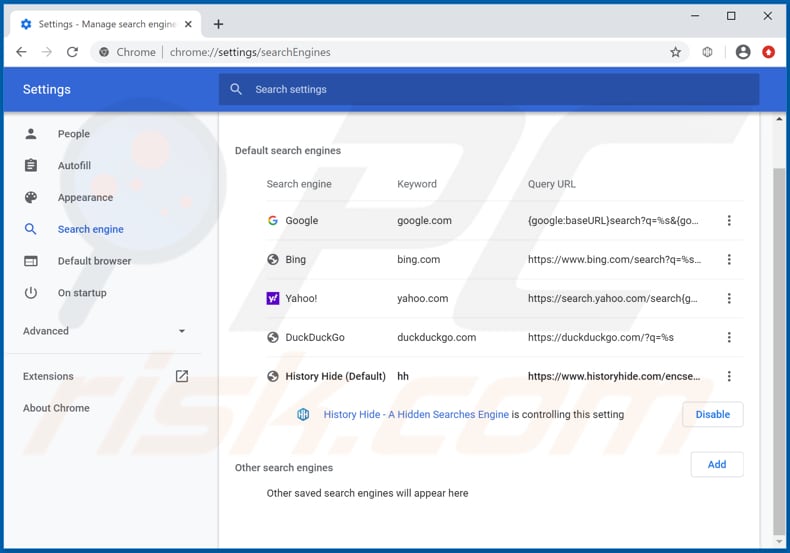Click the hh keyword for History Hide
The height and width of the screenshot is (553, 790).
point(403,376)
